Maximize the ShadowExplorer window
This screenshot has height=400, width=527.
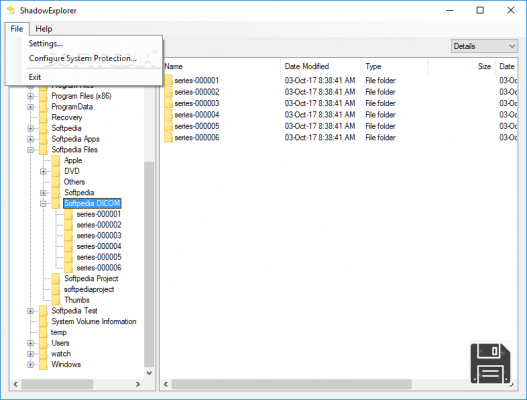tap(480, 10)
